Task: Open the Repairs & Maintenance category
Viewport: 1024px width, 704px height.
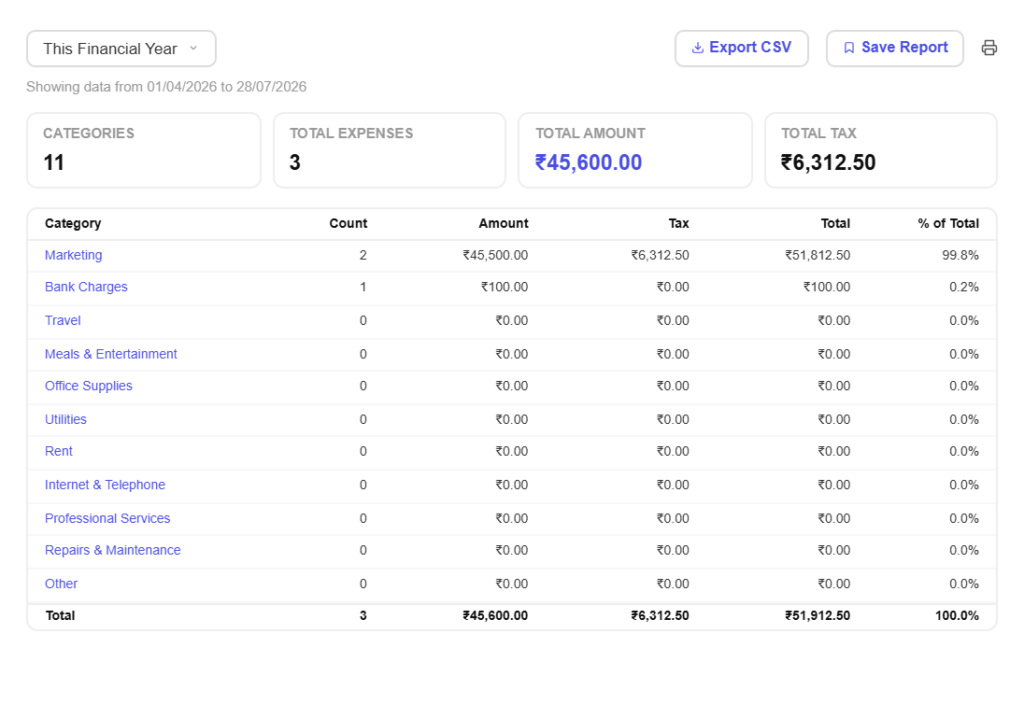Action: click(x=112, y=550)
